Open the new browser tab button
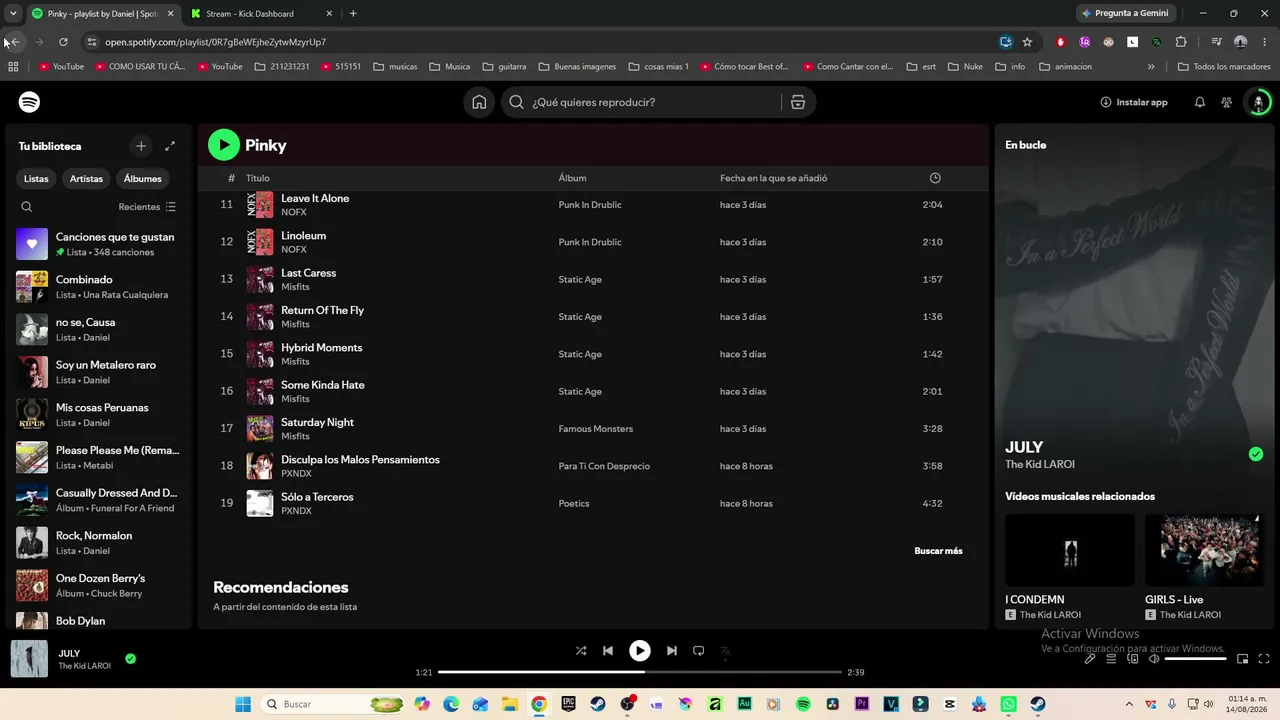Image resolution: width=1280 pixels, height=720 pixels. click(x=353, y=14)
